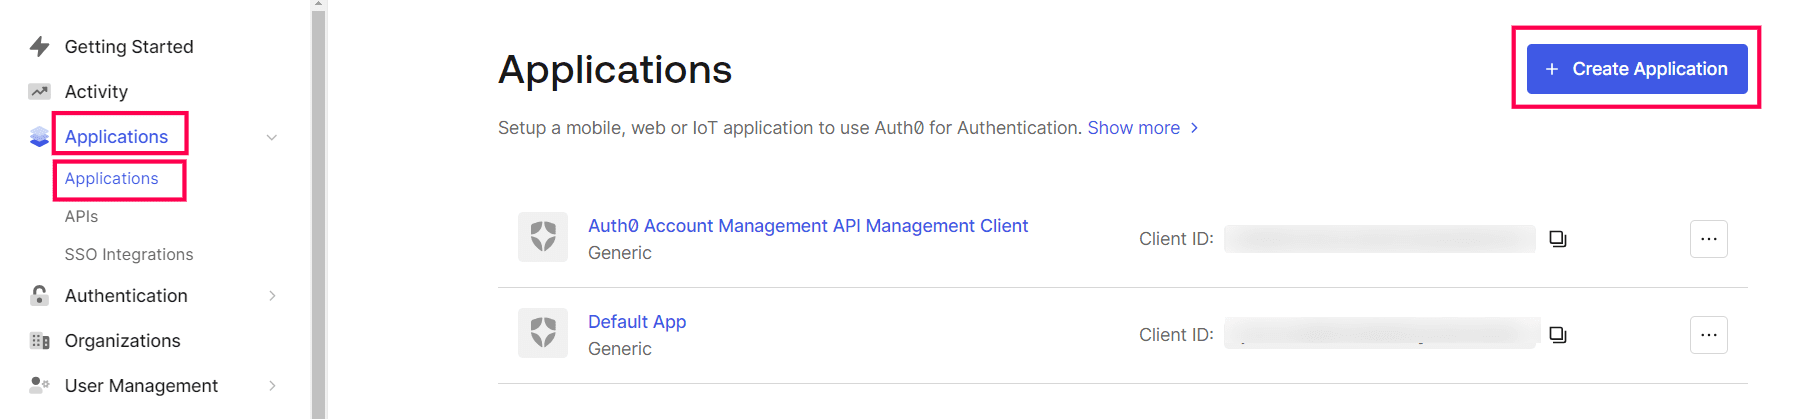The width and height of the screenshot is (1793, 419).
Task: Expand the User Management menu chevron
Action: click(x=272, y=385)
